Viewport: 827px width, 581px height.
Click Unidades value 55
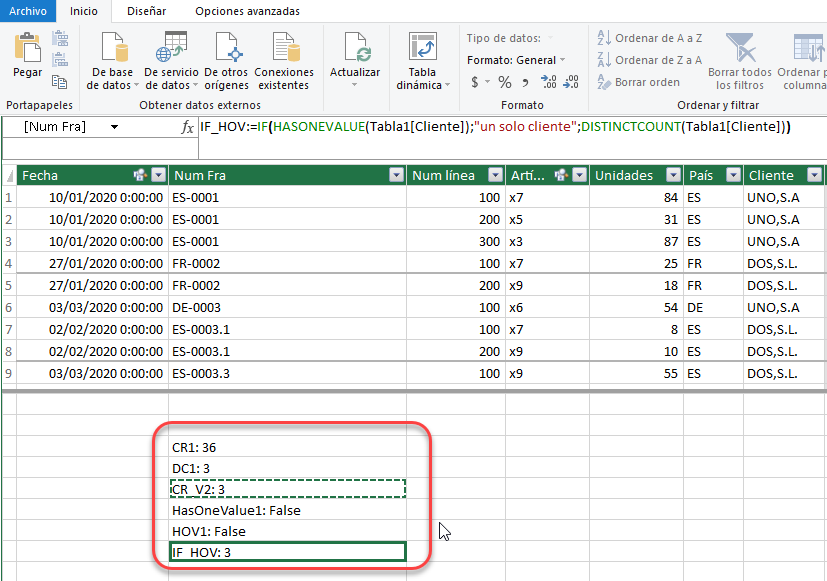pos(636,373)
